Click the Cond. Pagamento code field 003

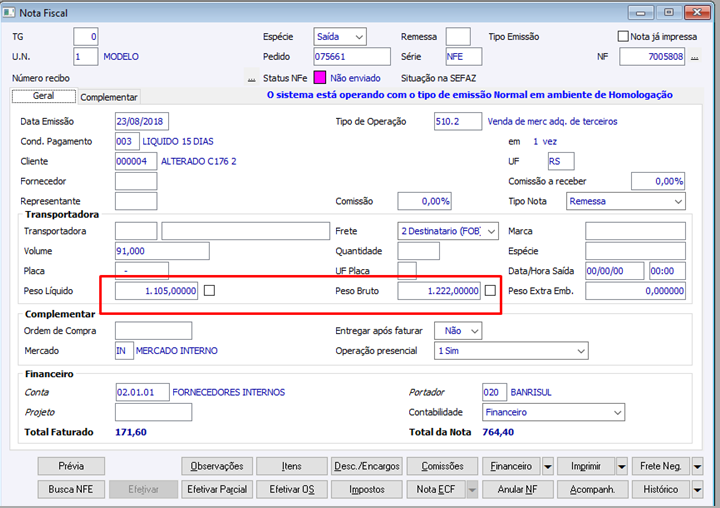127,141
